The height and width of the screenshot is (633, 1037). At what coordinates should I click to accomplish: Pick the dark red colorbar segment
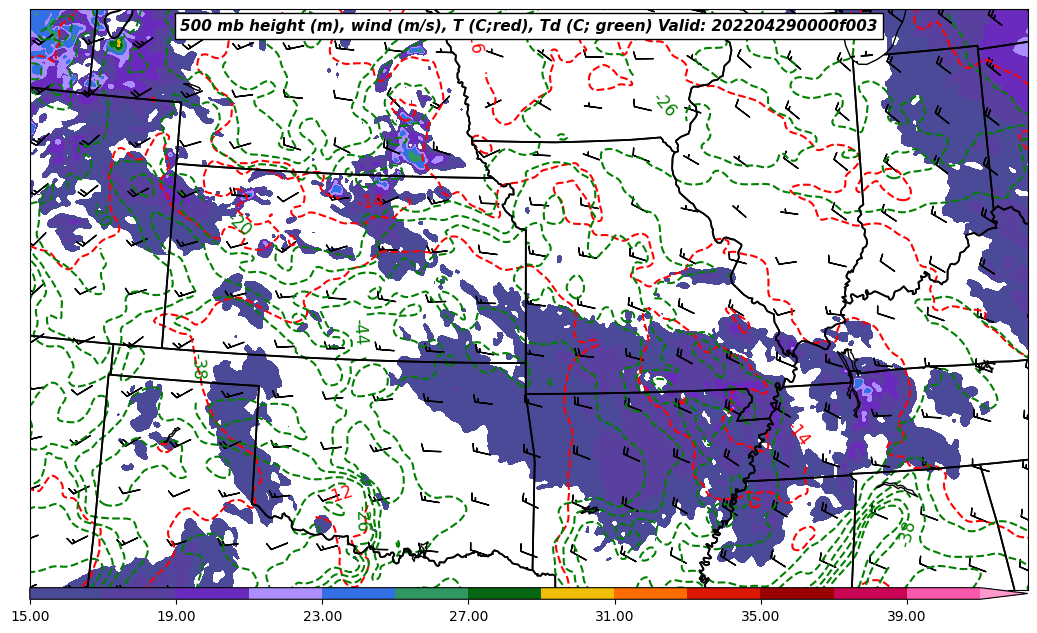tap(796, 593)
